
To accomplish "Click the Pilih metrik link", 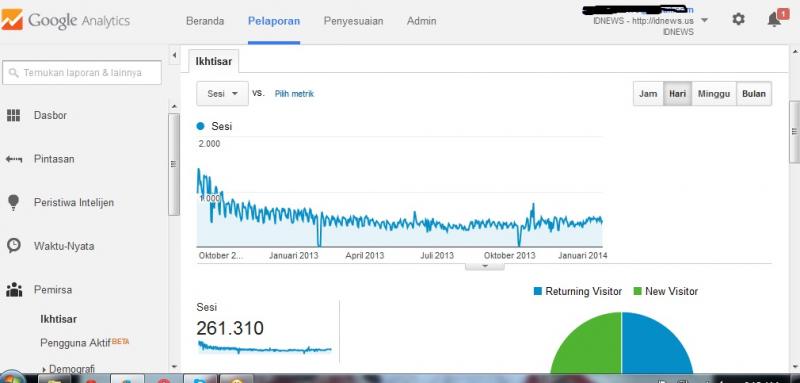I will pyautogui.click(x=294, y=94).
